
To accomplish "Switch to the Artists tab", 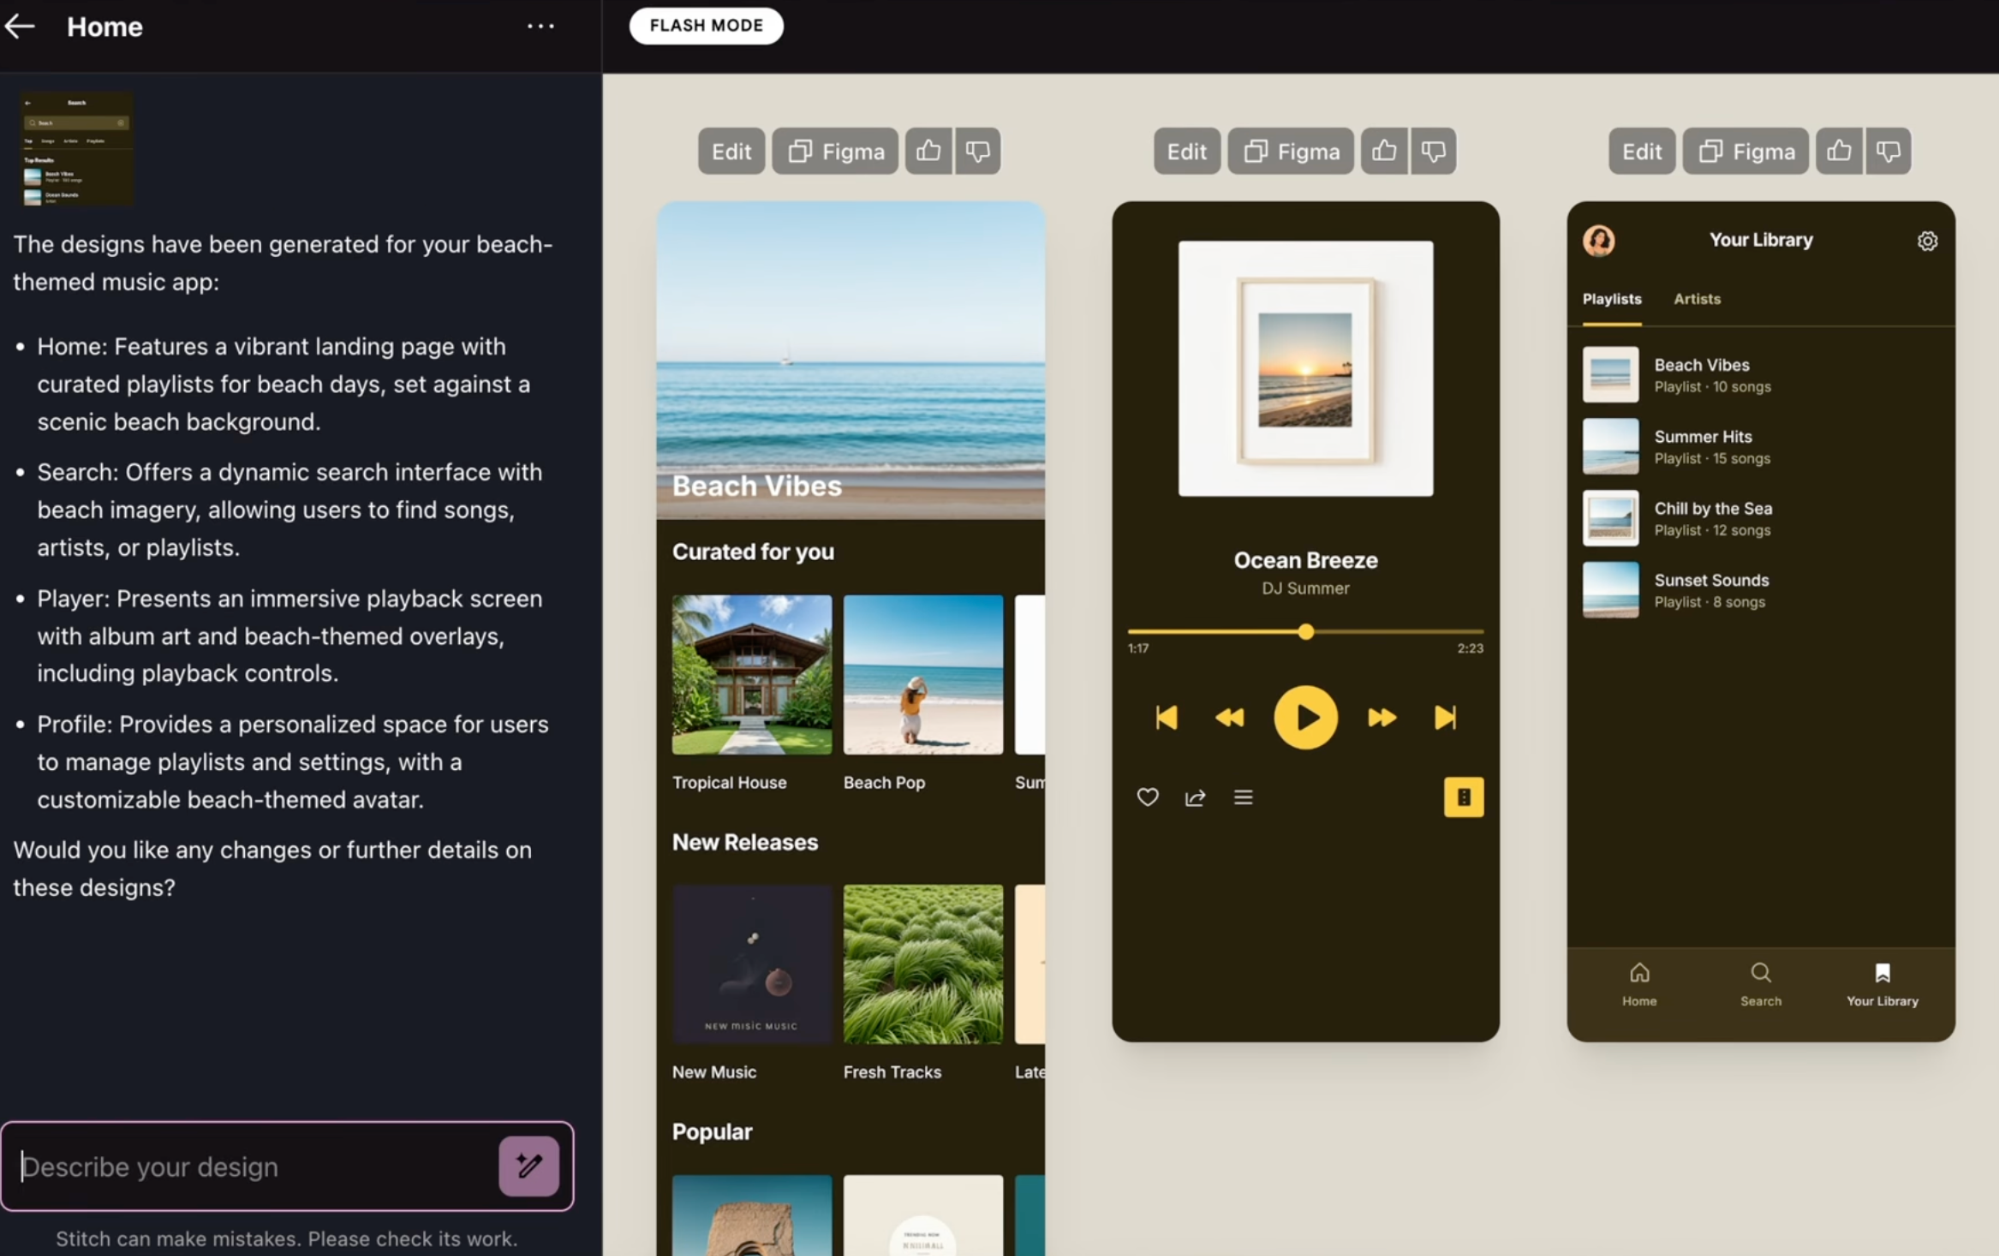I will click(1697, 299).
